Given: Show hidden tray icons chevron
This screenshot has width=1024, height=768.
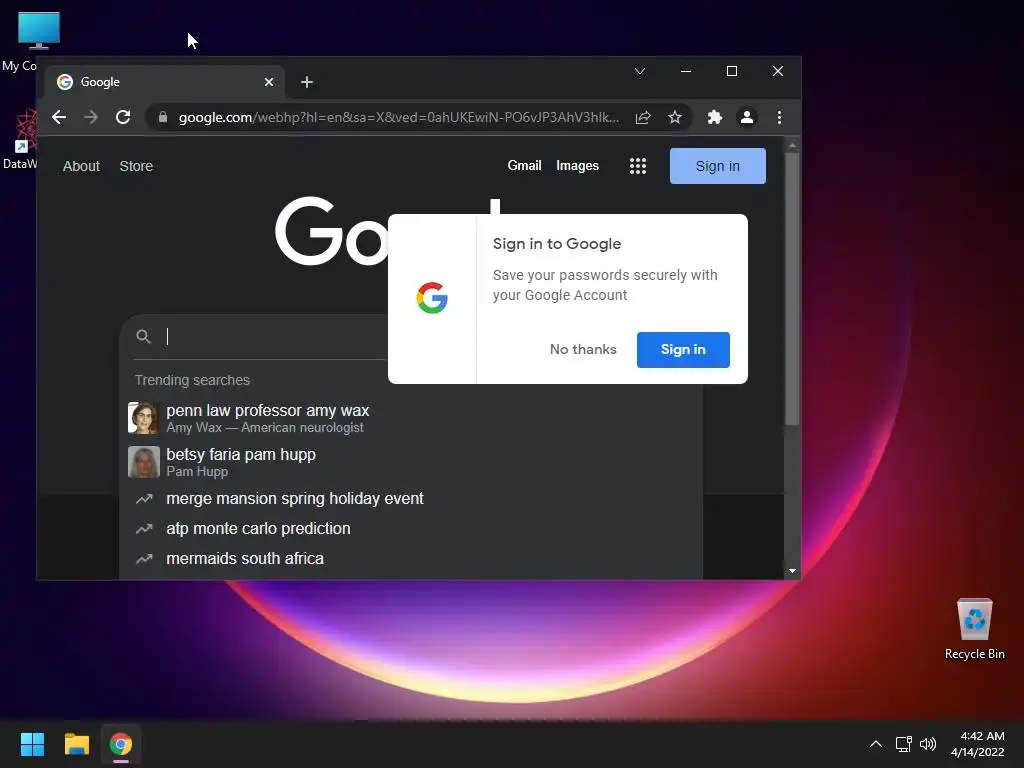Looking at the screenshot, I should [876, 744].
